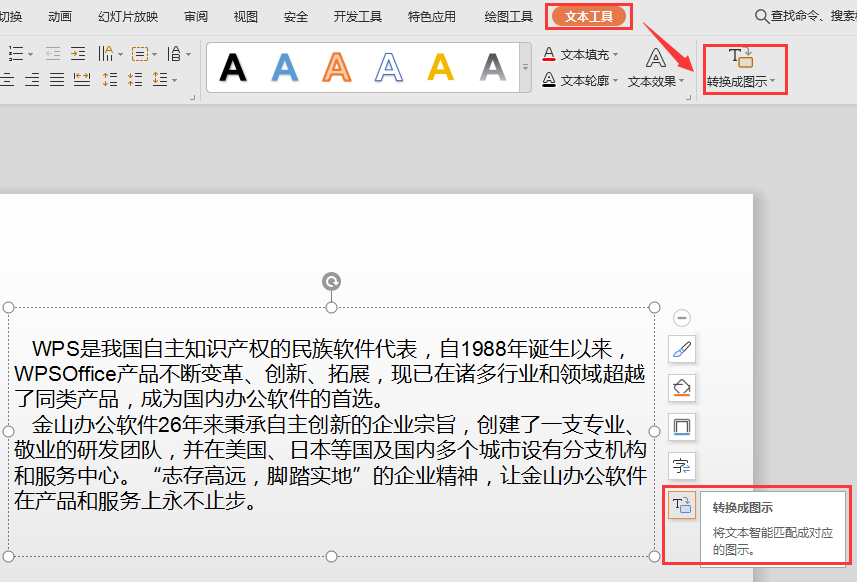Image resolution: width=857 pixels, height=582 pixels.
Task: Expand the text direction dropdown arrow
Action: [189, 54]
